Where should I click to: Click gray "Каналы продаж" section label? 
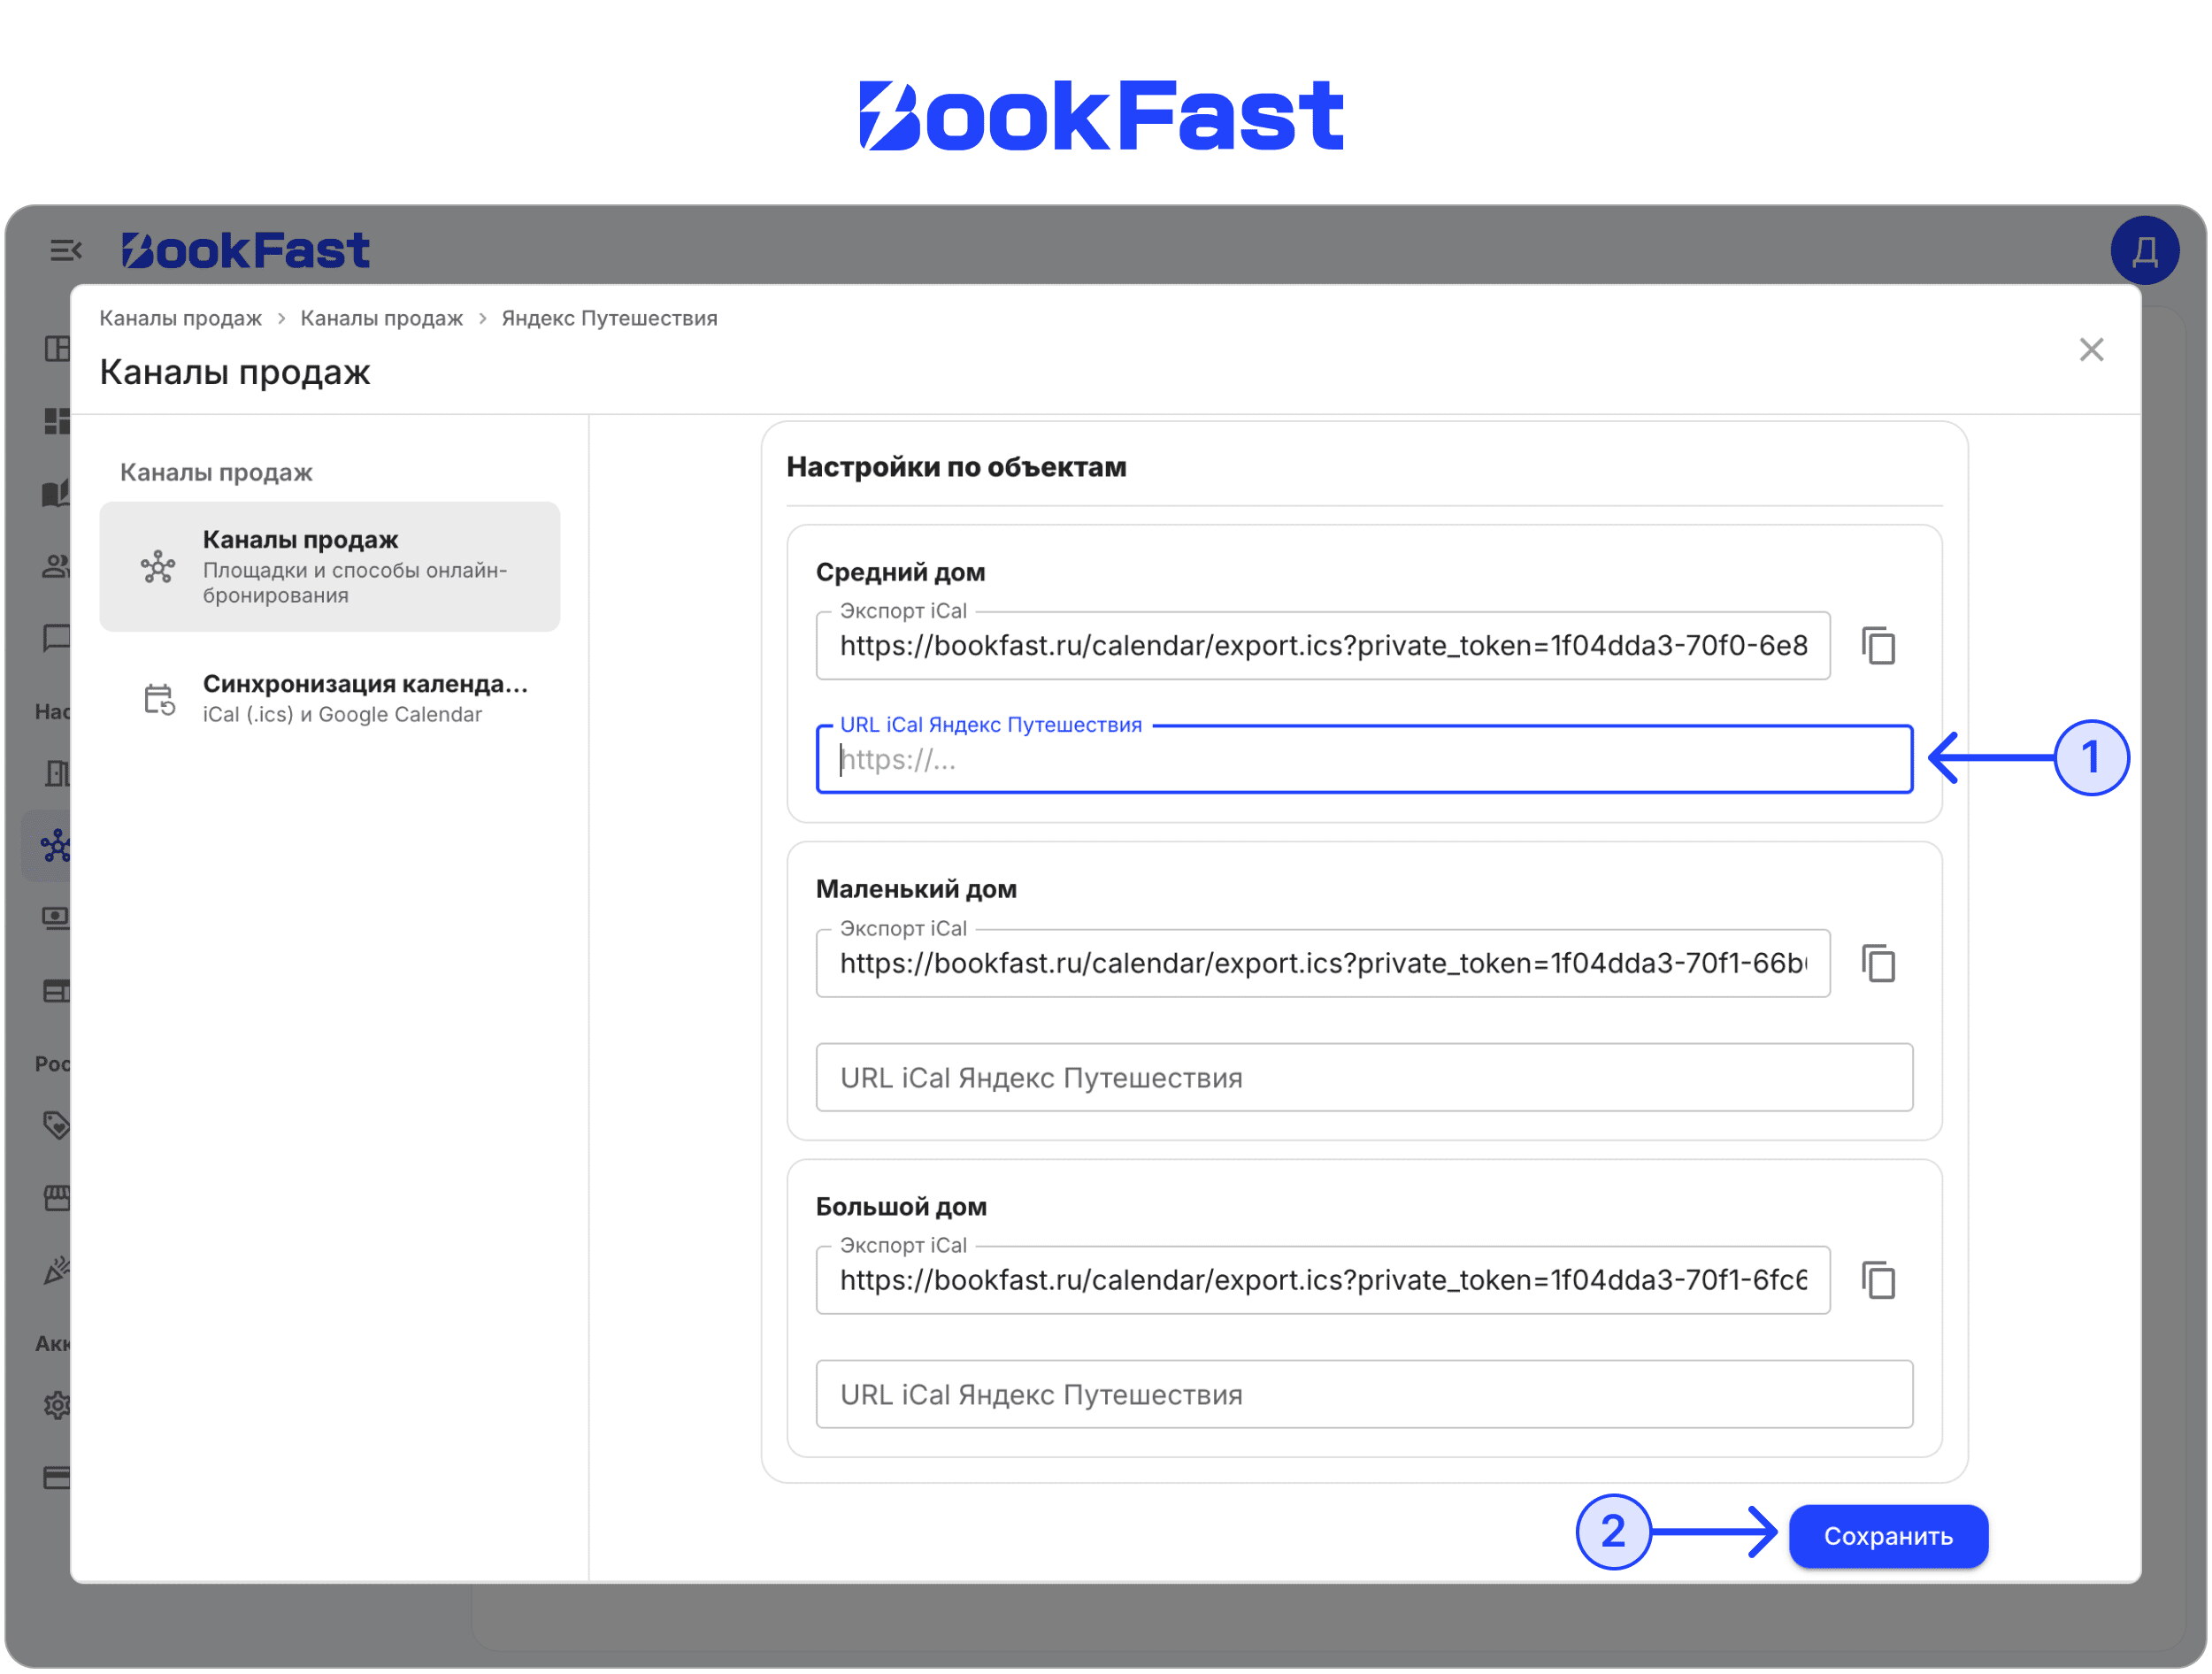216,473
